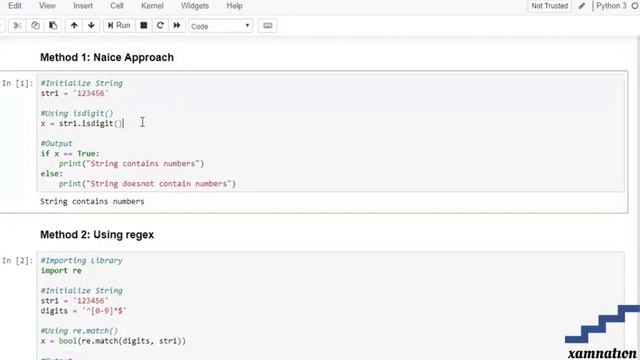640x360 pixels.
Task: Restart the kernel icon
Action: coord(160,26)
